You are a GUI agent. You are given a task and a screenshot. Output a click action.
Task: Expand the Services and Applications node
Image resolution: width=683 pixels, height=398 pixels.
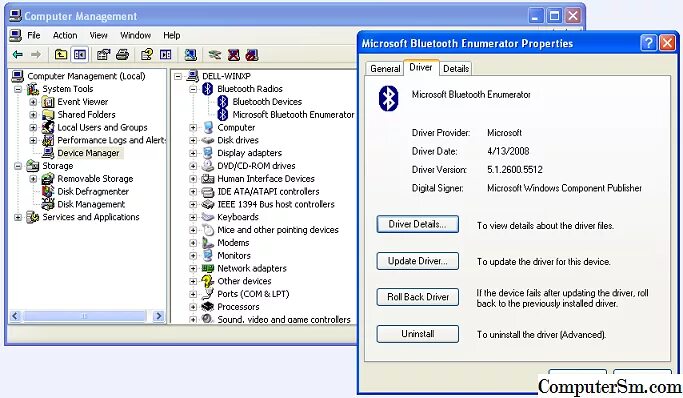coord(18,217)
